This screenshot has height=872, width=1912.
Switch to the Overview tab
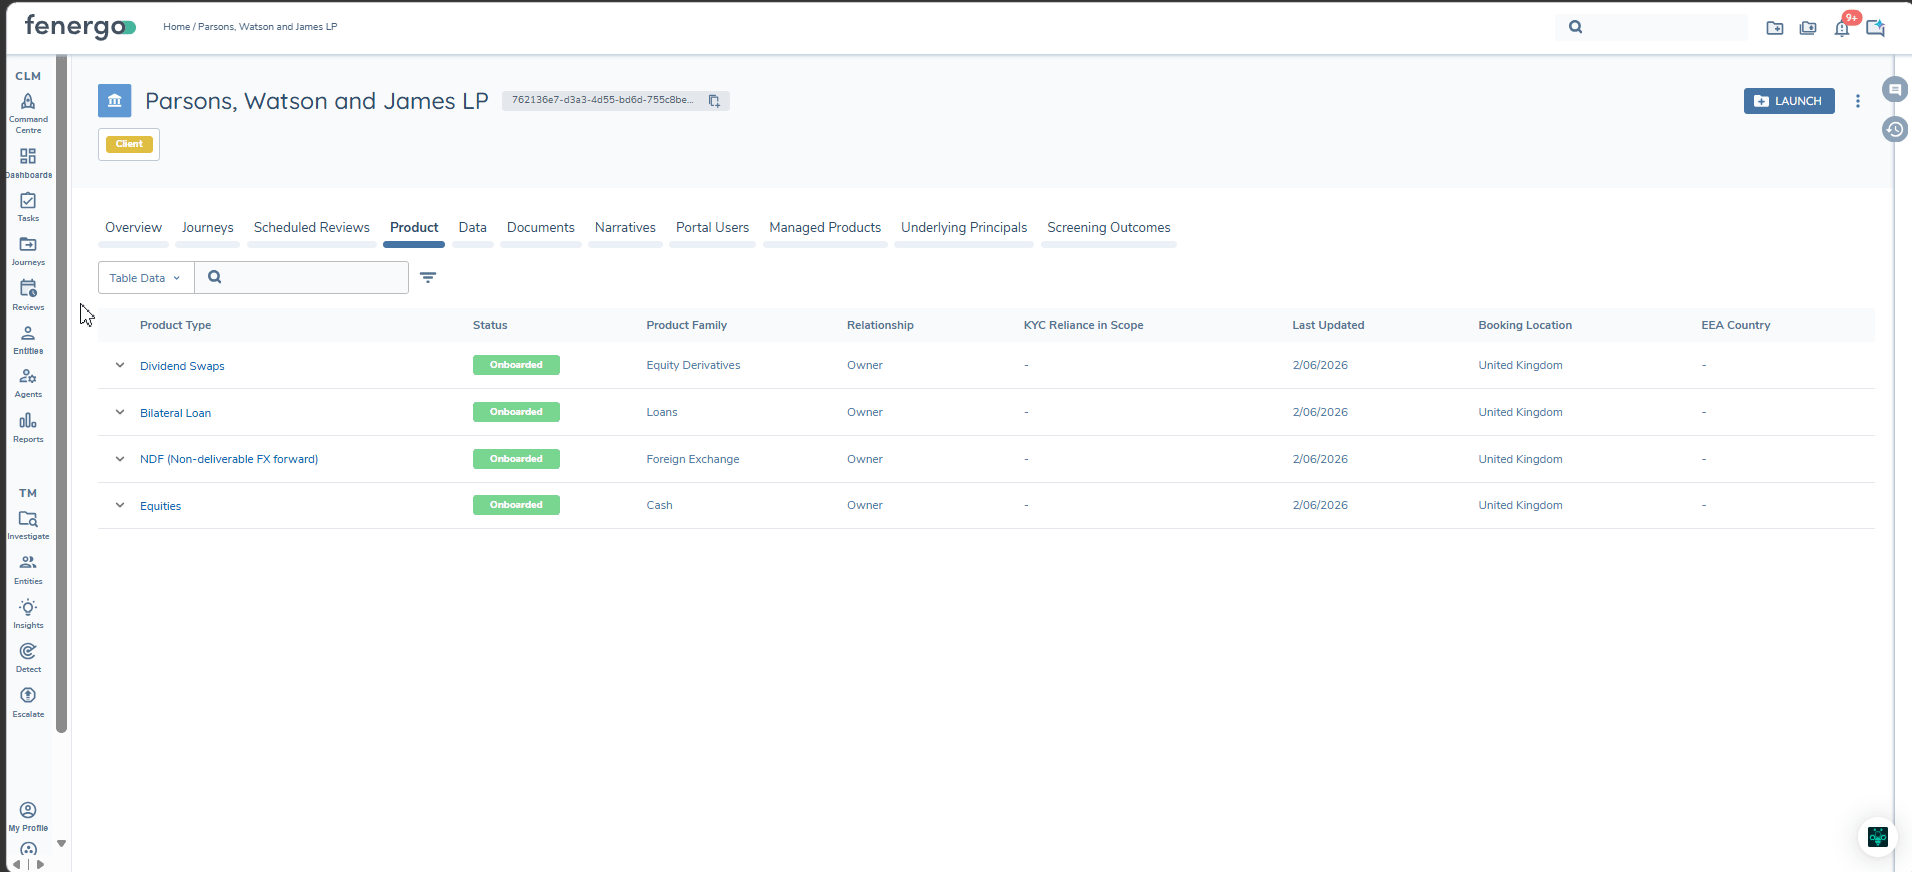point(133,228)
